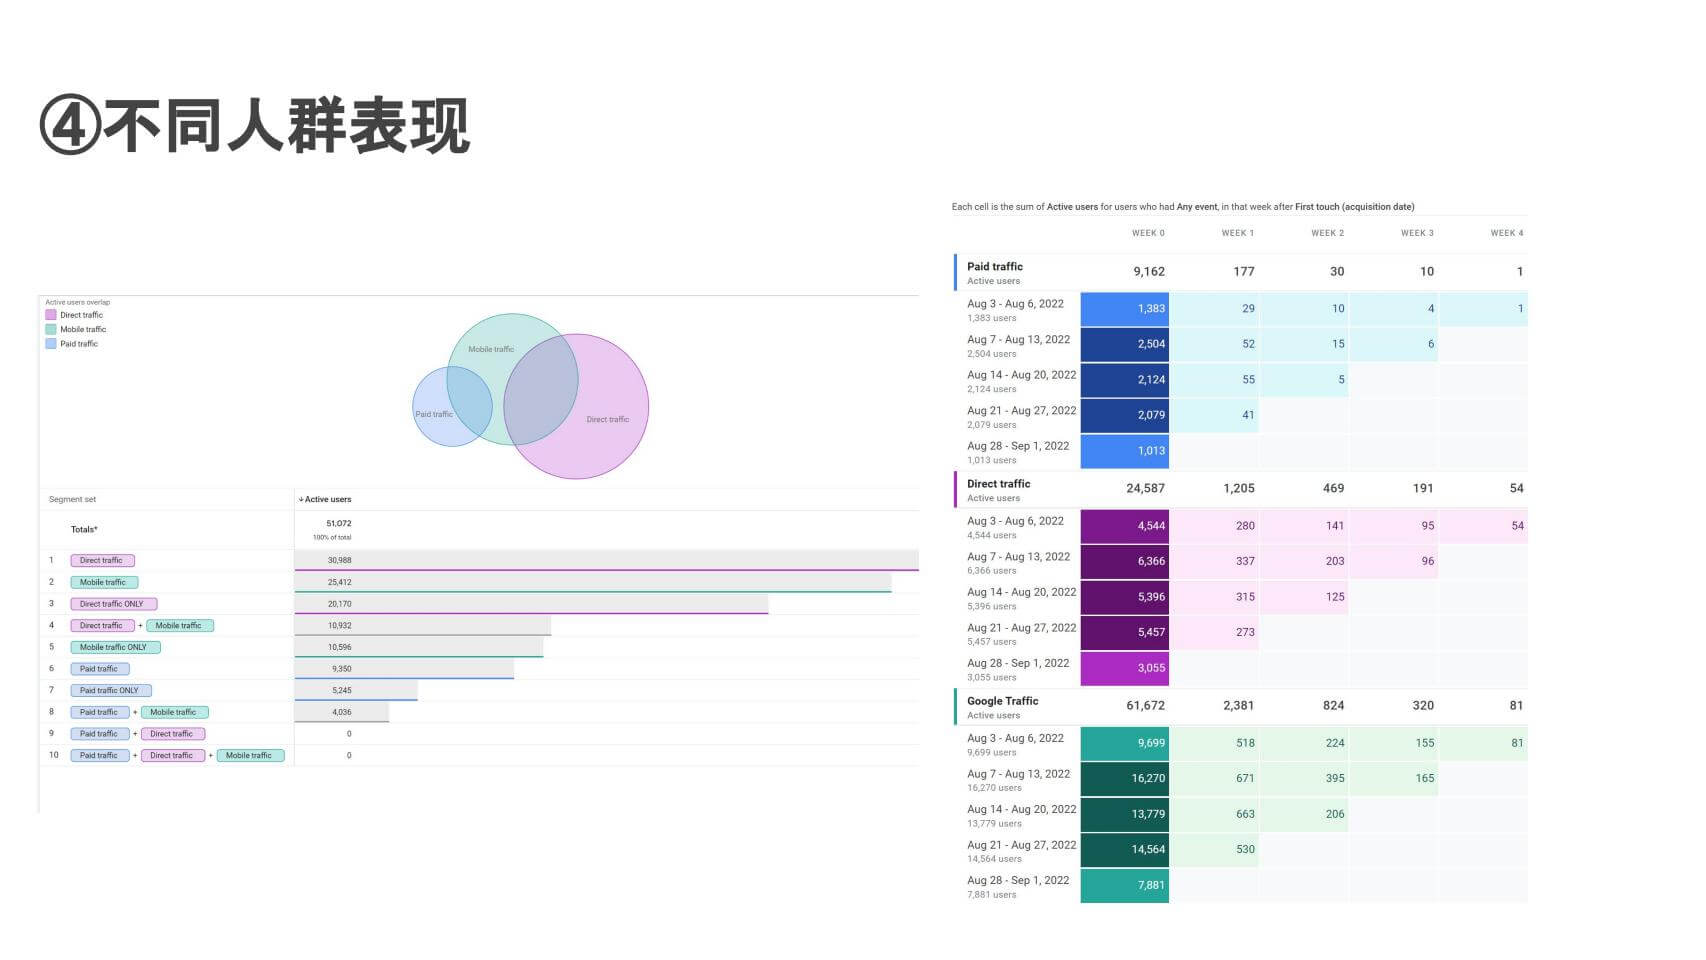The width and height of the screenshot is (1706, 960).
Task: Click the WEEK 4 column header
Action: (1506, 233)
